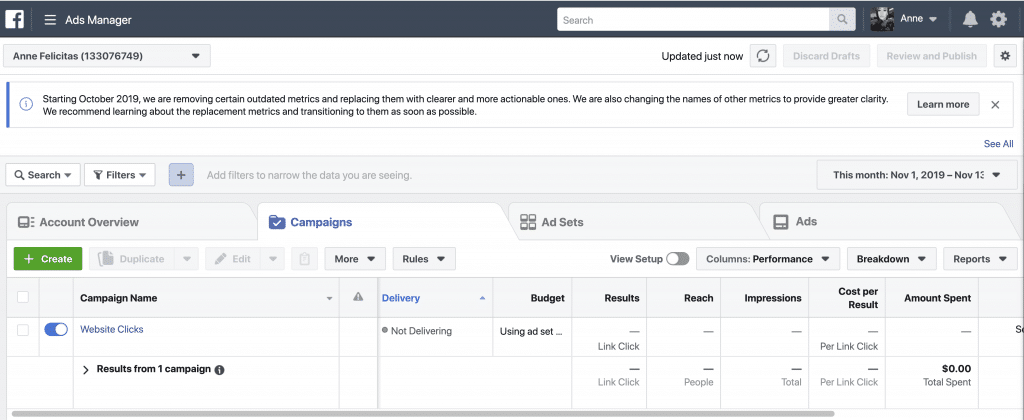The image size is (1024, 420).
Task: Click the $0.00 Total Spent value
Action: (956, 368)
